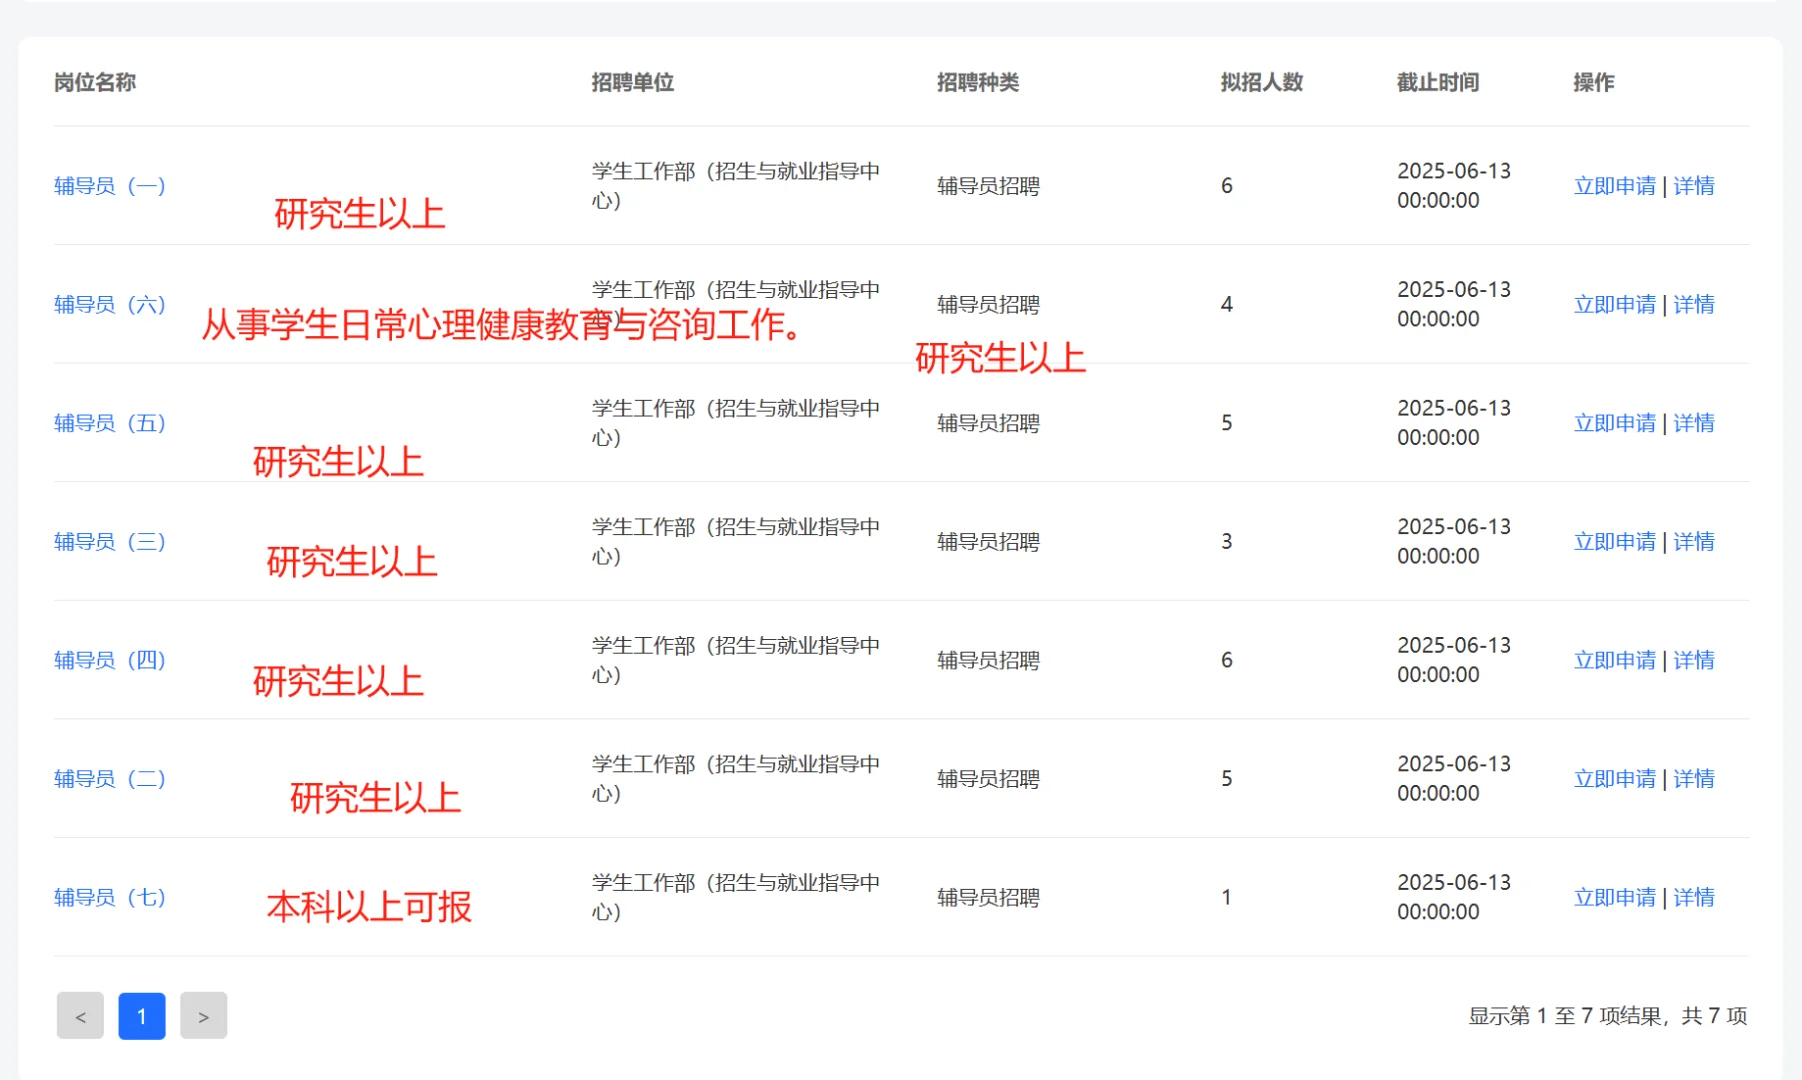Open the 辅导员（四）job posting link

(109, 660)
